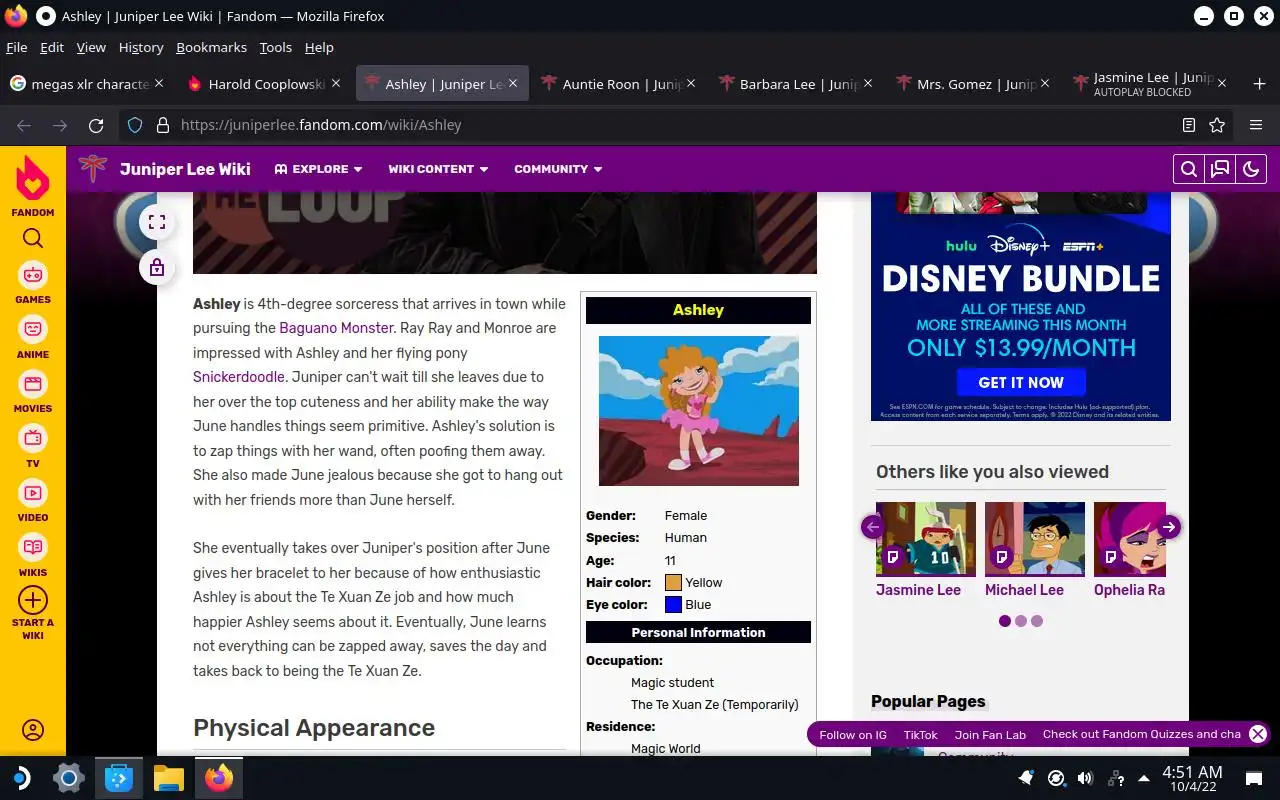Viewport: 1280px width, 800px height.
Task: Open the File menu
Action: [x=16, y=47]
